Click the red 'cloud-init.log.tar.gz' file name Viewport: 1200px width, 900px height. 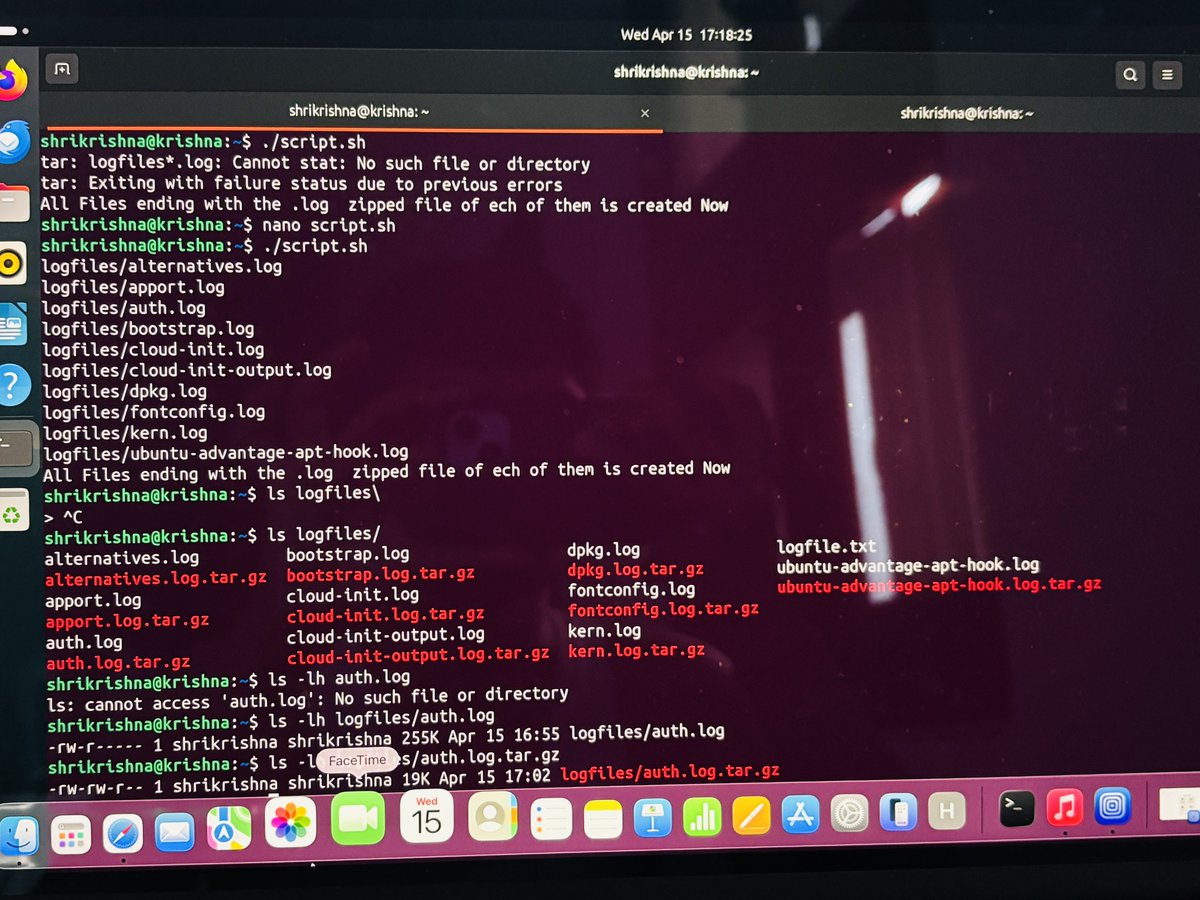pyautogui.click(x=386, y=615)
